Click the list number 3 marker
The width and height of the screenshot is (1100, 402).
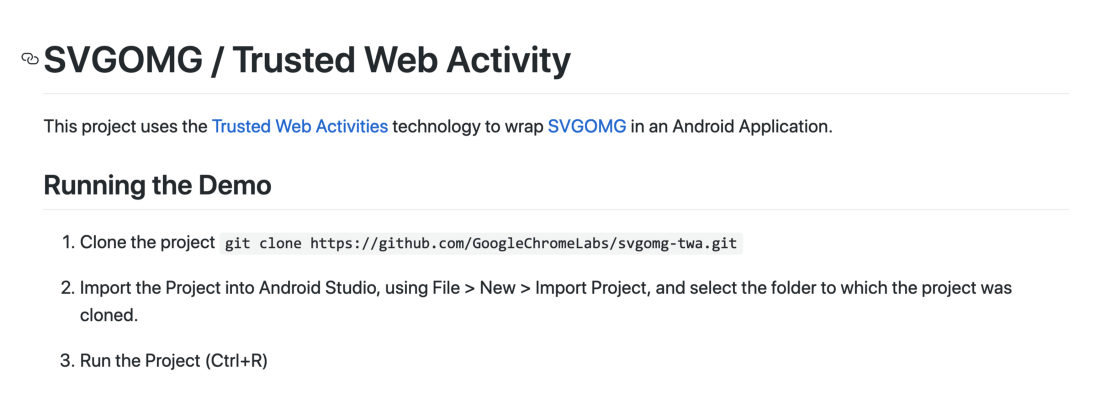click(67, 360)
